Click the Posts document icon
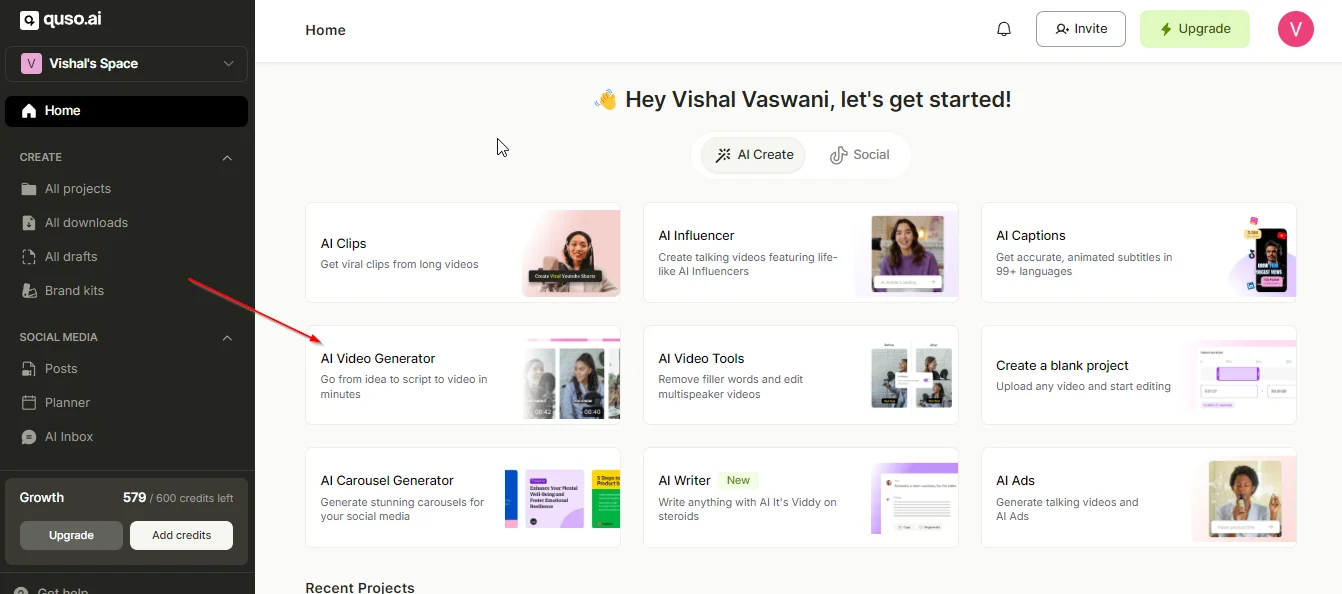Screen dimensions: 1342x594 coord(29,369)
